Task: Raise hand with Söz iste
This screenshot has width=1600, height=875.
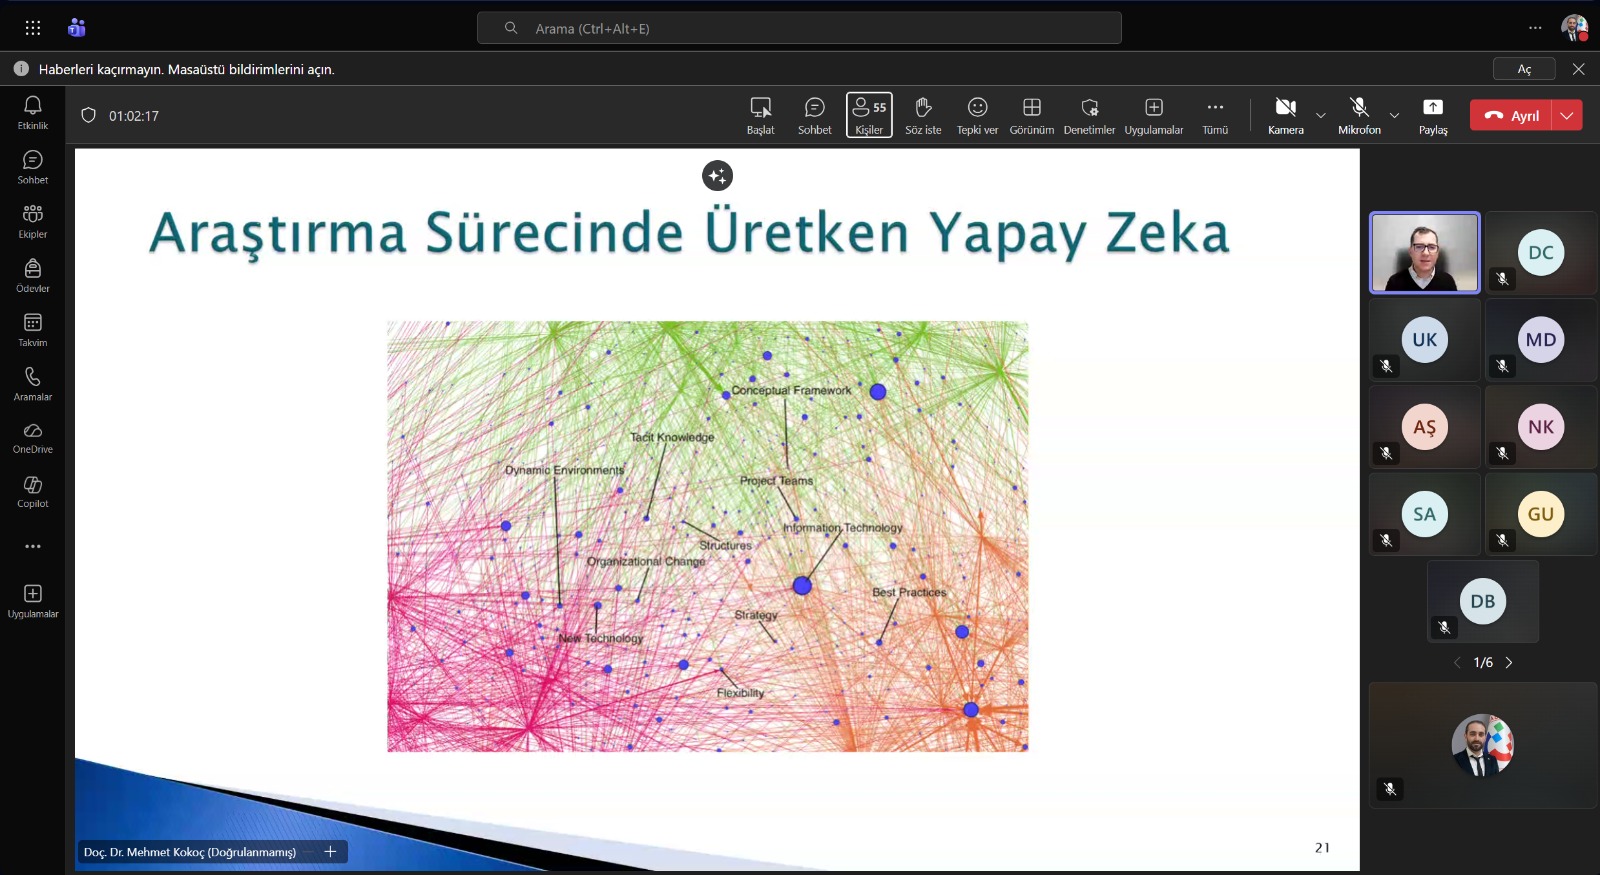Action: point(923,115)
